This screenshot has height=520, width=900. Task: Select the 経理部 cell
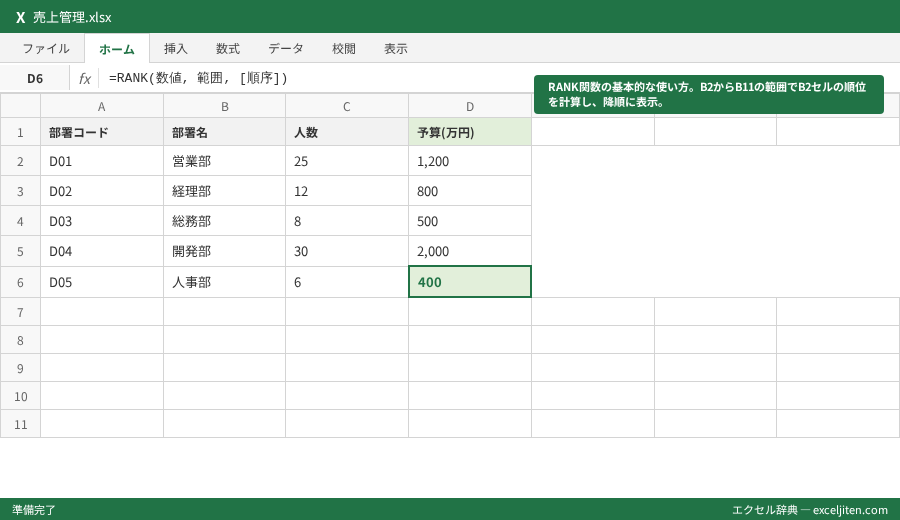pos(224,191)
